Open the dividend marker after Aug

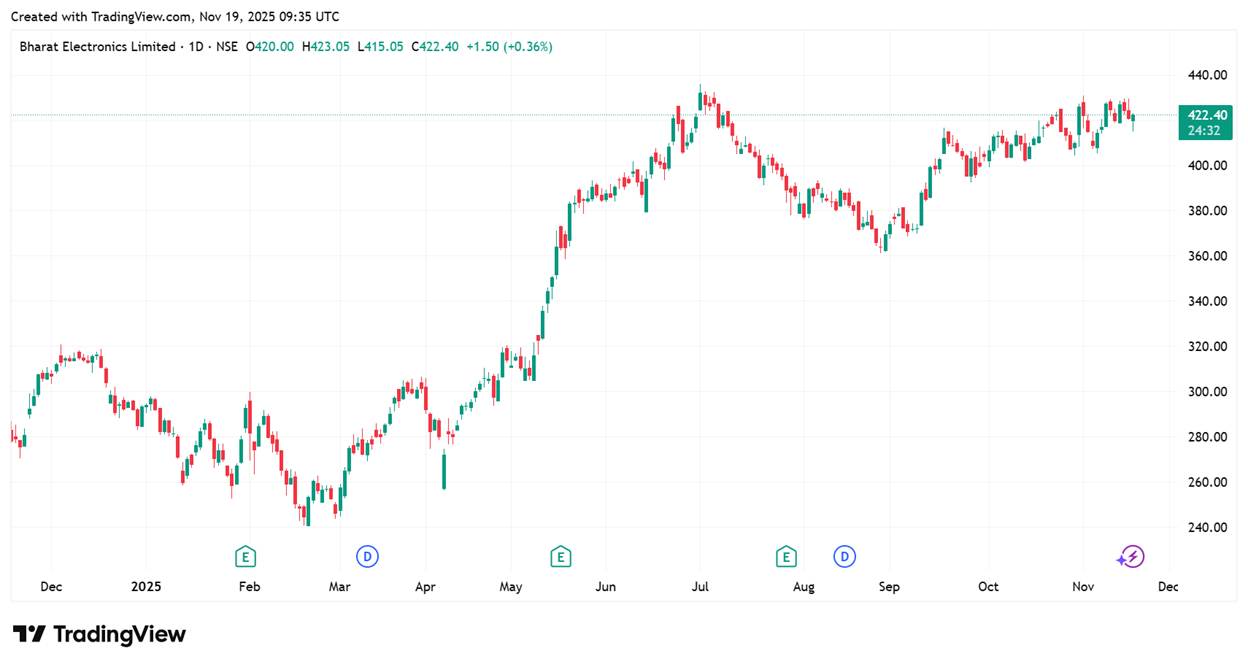pos(845,556)
